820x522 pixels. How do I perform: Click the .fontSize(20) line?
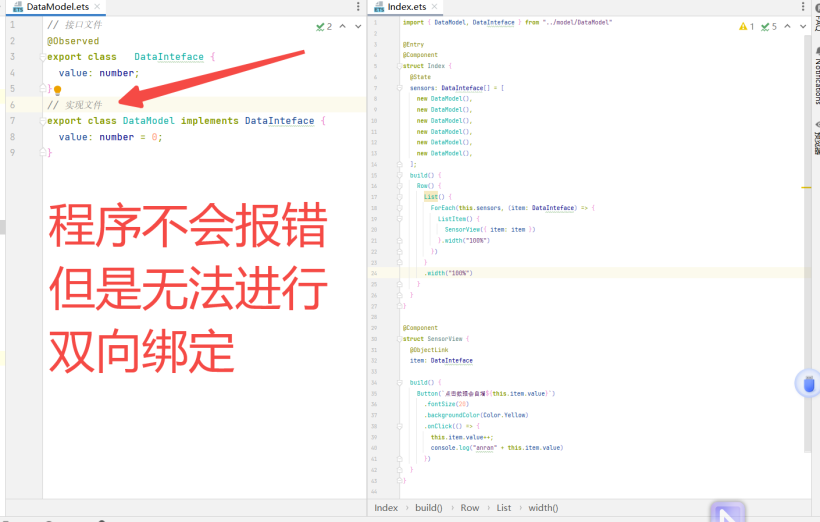pos(446,404)
